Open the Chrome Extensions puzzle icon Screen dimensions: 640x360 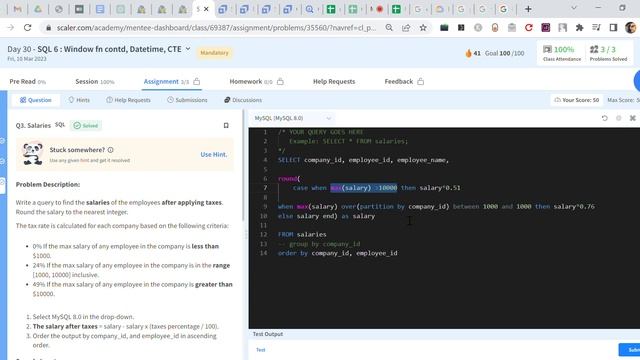[579, 28]
